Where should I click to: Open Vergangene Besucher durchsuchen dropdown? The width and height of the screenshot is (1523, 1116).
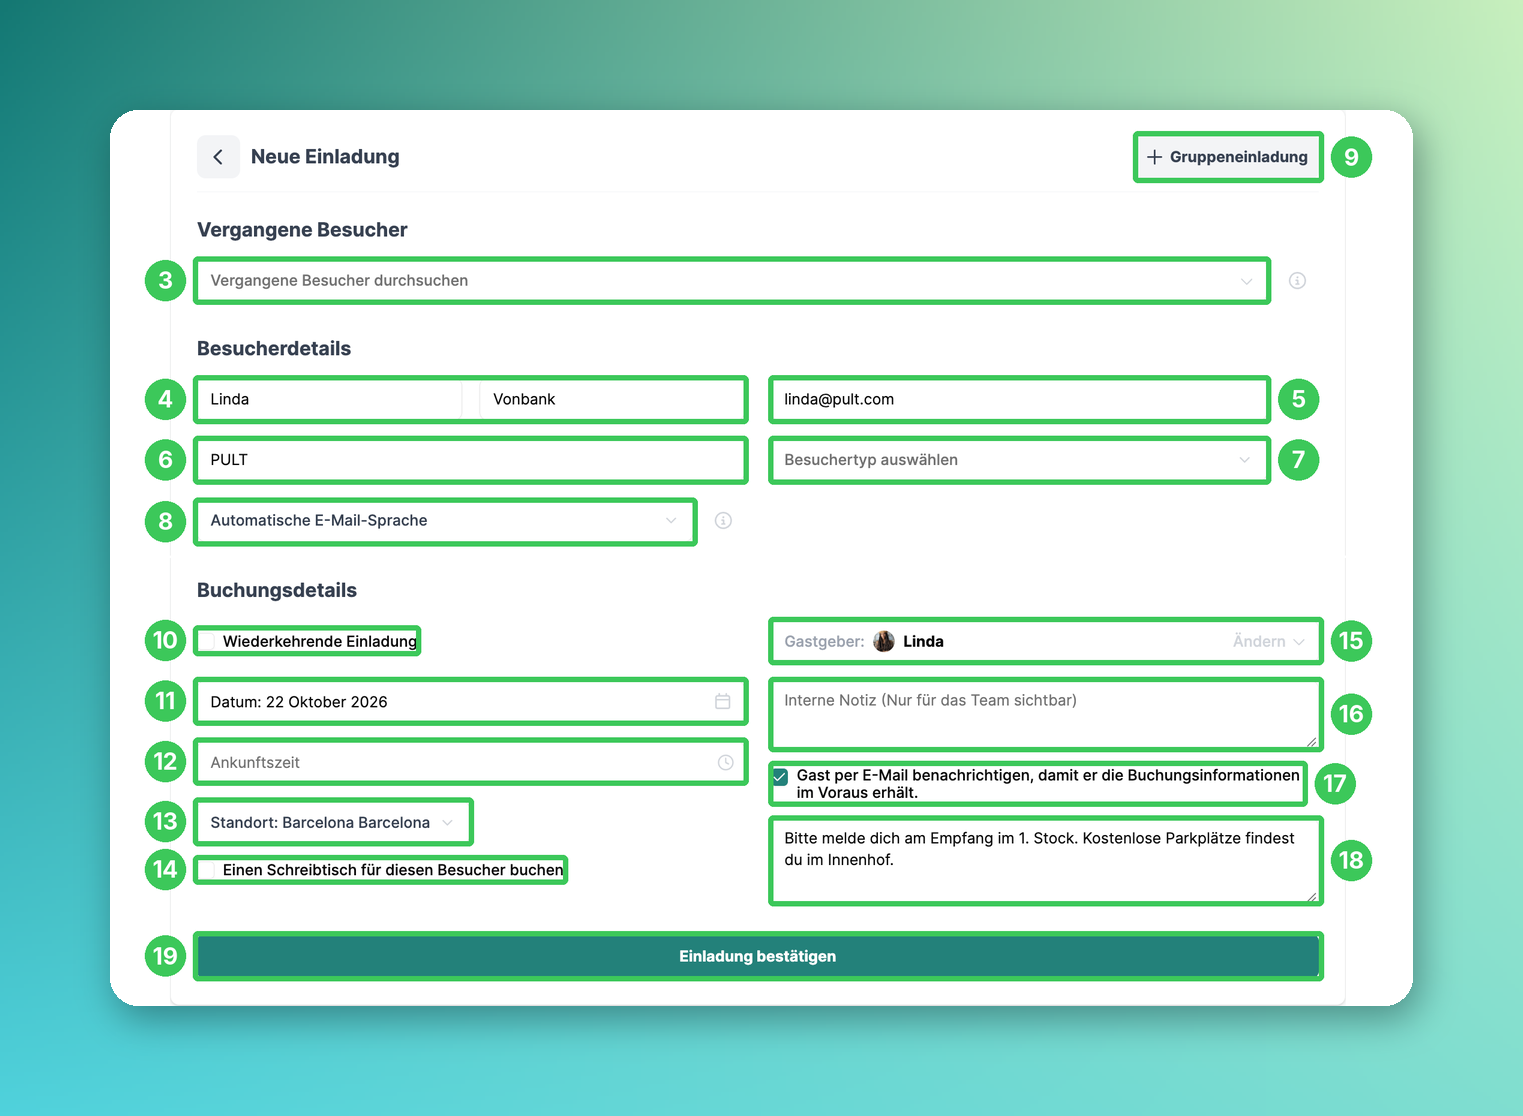[732, 281]
